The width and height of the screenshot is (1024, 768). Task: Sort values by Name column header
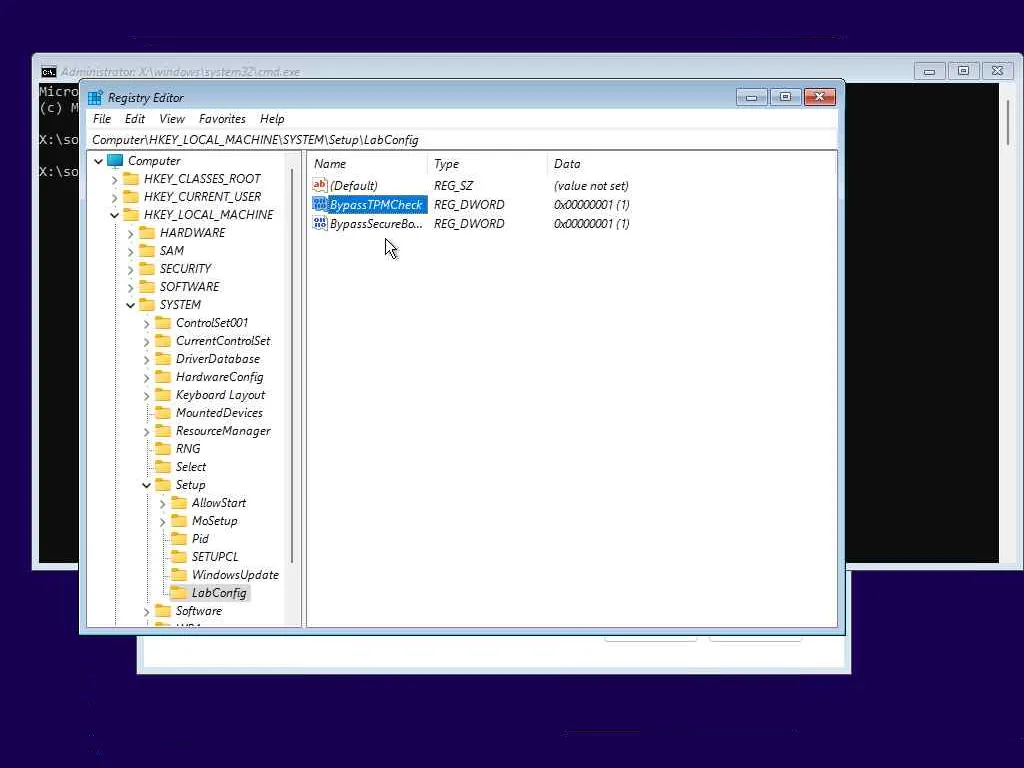[x=368, y=164]
